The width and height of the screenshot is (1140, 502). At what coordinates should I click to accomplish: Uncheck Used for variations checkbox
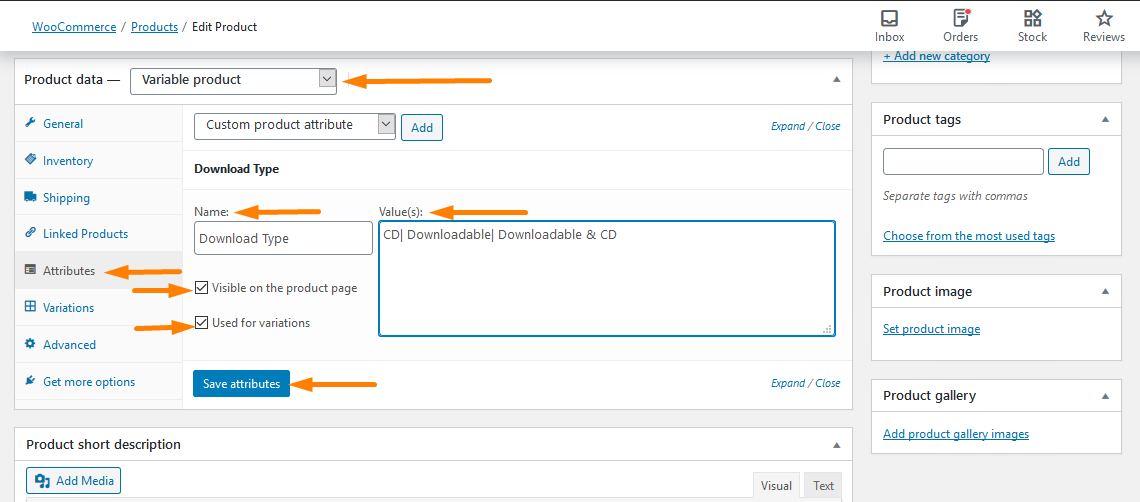click(202, 323)
